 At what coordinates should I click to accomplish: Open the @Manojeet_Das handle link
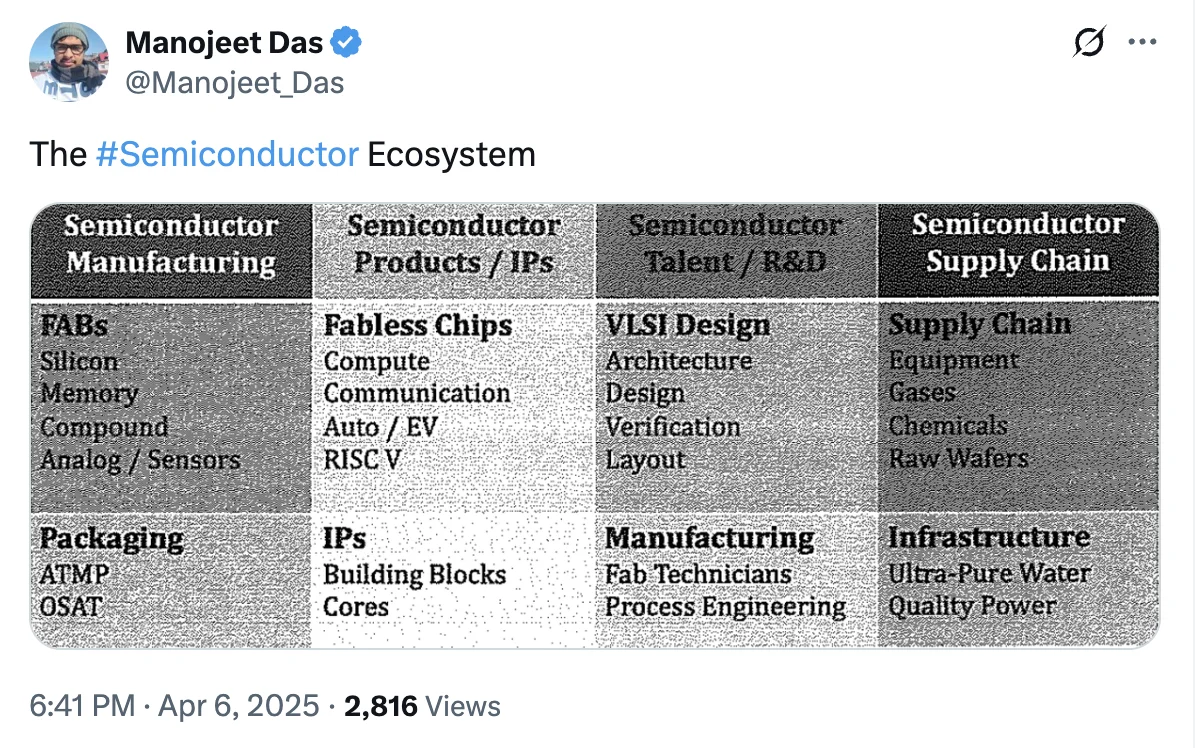235,82
